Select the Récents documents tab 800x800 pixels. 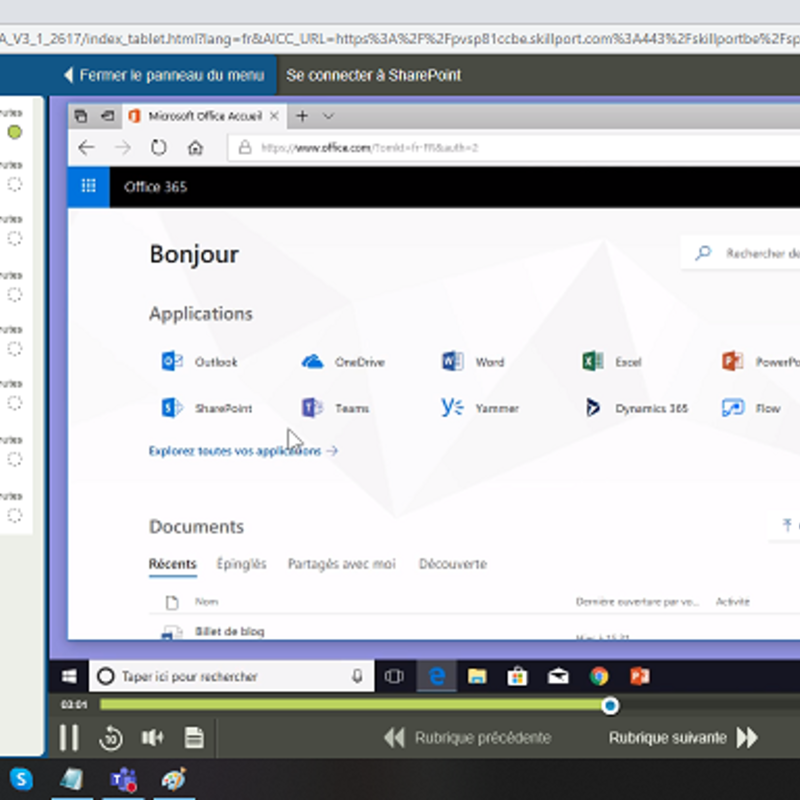click(x=172, y=564)
